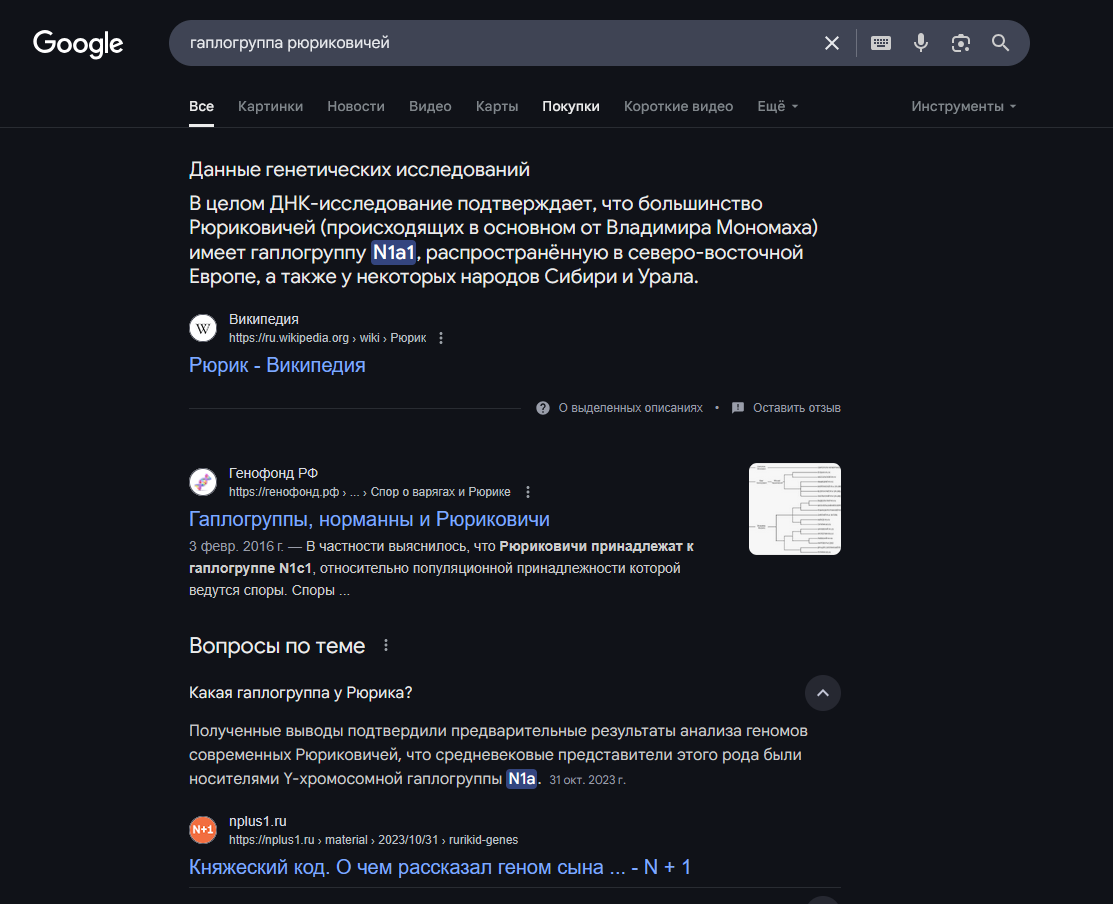The width and height of the screenshot is (1113, 904).
Task: Open the haplogroup tree thumbnail image
Action: pyautogui.click(x=795, y=509)
